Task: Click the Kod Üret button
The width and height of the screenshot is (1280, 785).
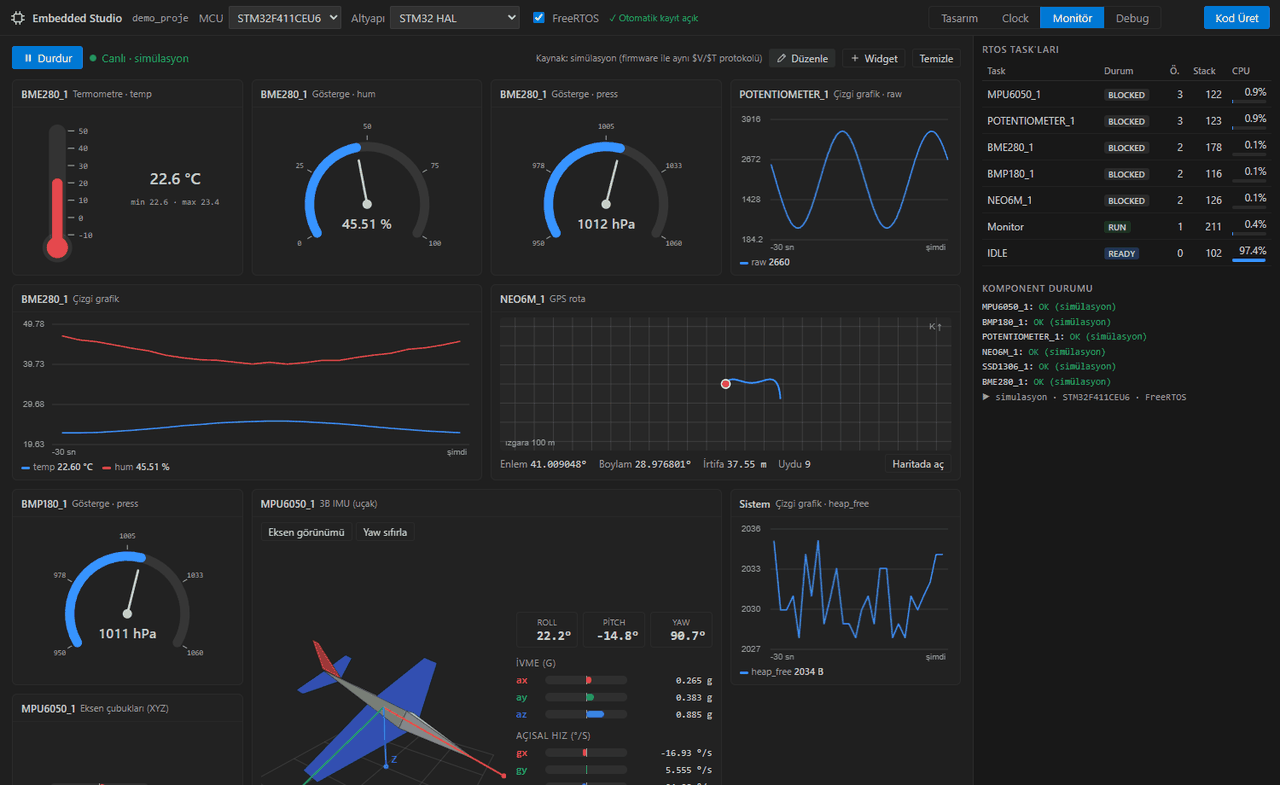Action: 1237,18
